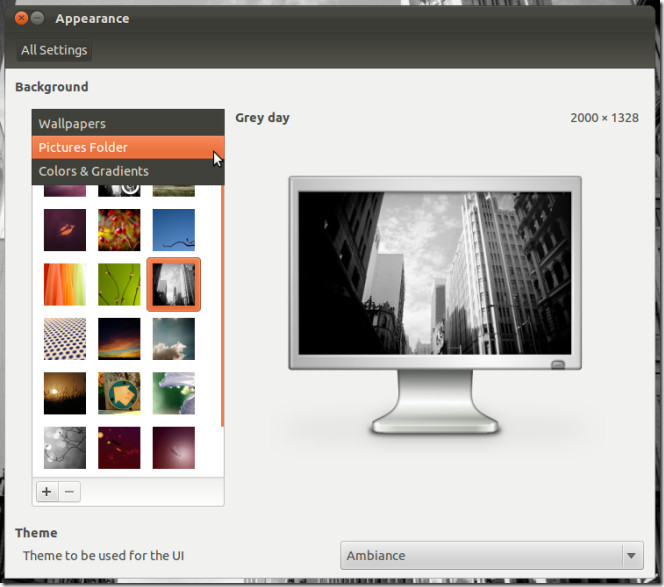Close the Appearance window
664x587 pixels.
click(x=21, y=18)
